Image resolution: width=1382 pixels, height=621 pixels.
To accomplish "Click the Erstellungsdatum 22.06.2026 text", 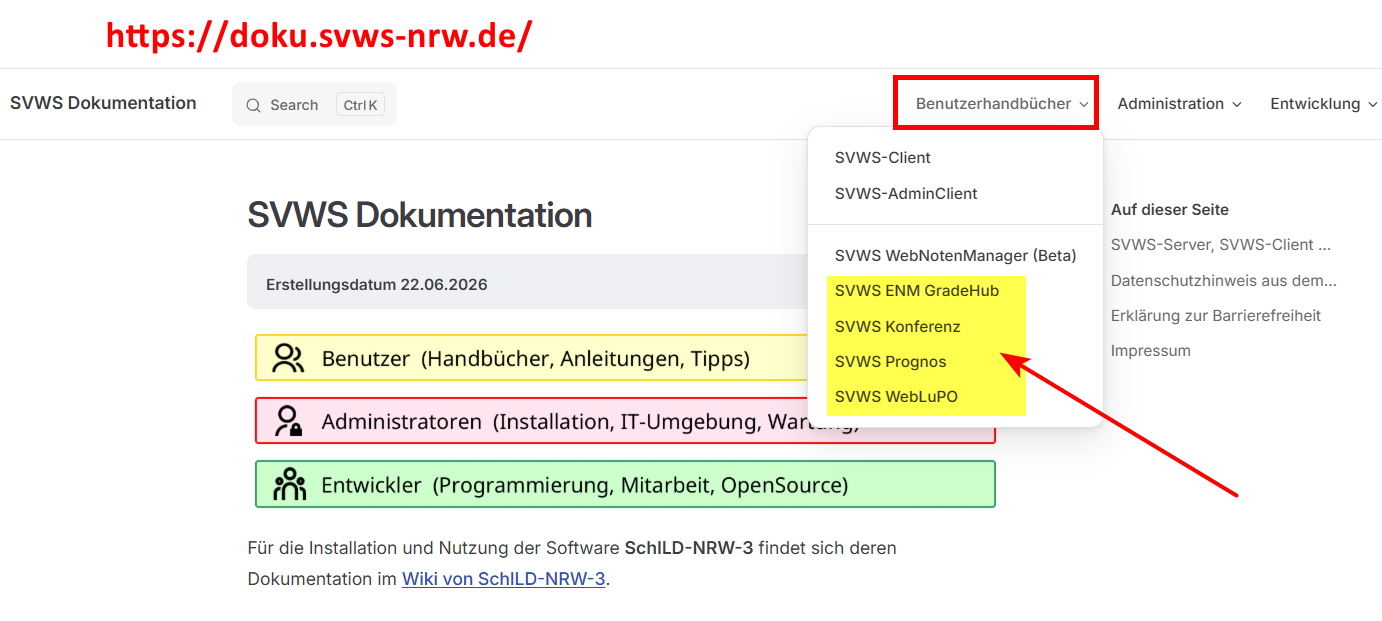I will point(377,284).
